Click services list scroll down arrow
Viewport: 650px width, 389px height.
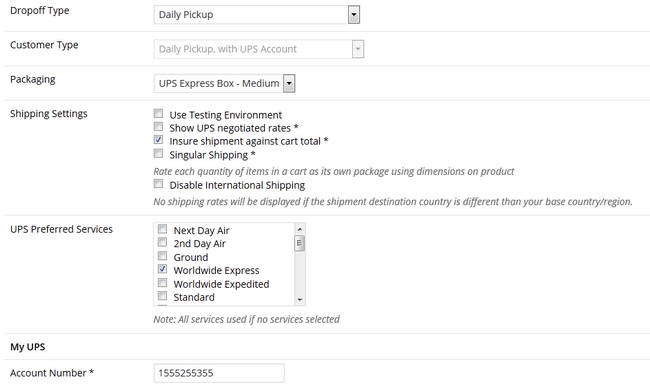click(300, 299)
